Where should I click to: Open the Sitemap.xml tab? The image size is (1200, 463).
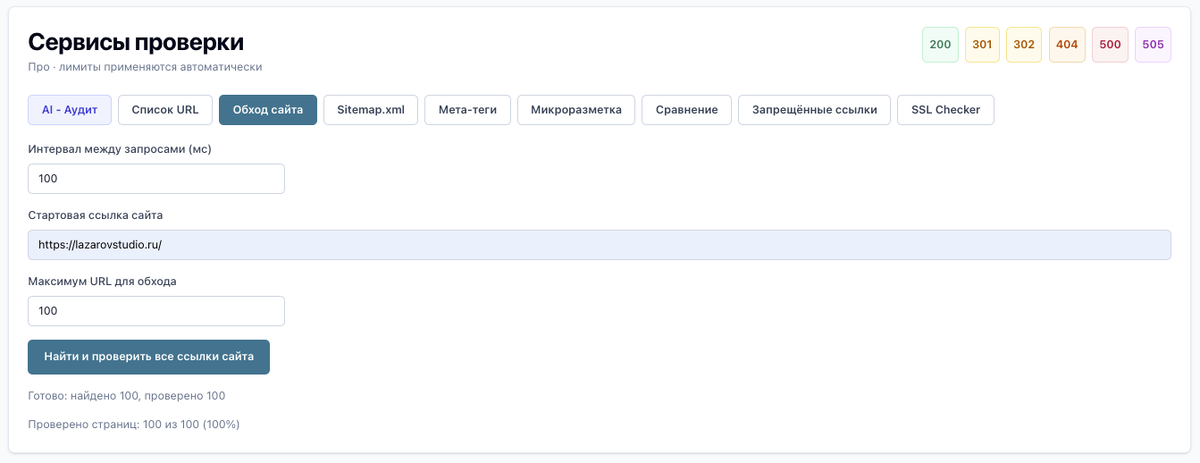[x=371, y=110]
